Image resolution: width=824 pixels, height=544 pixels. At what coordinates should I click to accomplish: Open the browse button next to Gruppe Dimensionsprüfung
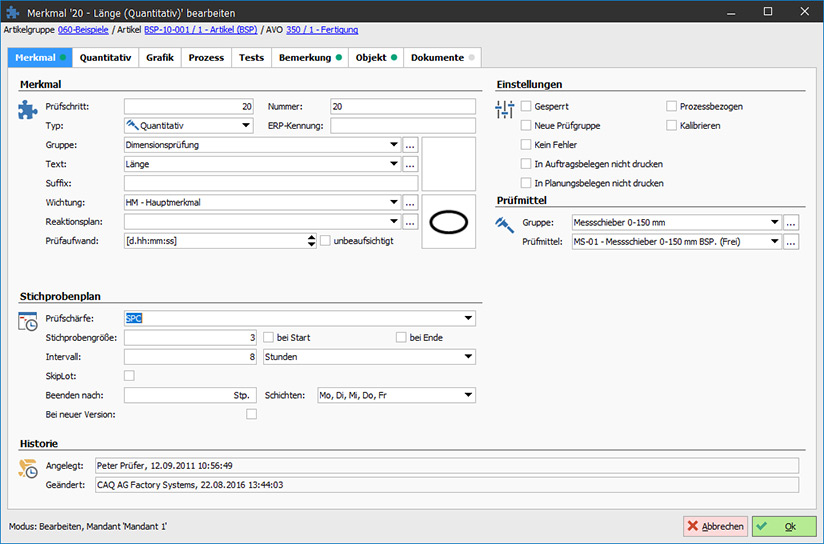point(410,145)
